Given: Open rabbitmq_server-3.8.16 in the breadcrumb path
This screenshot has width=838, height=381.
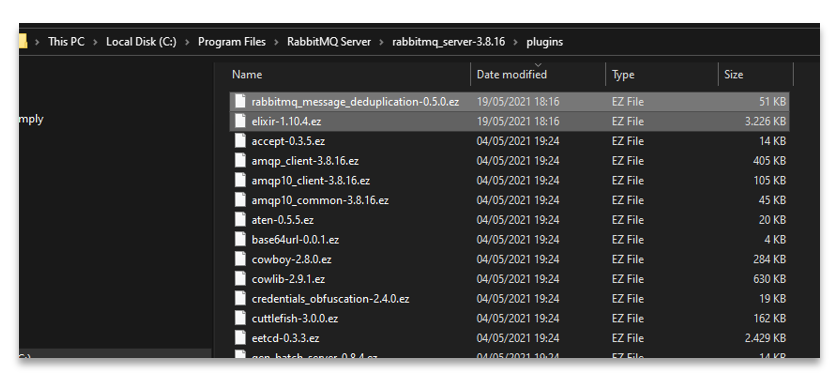Looking at the screenshot, I should click(448, 41).
